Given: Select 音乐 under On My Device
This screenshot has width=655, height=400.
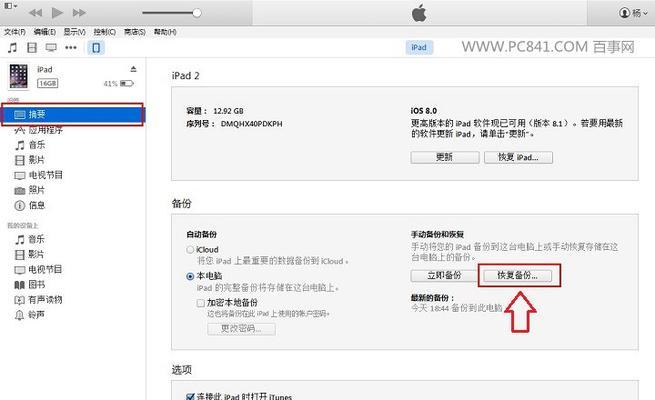Looking at the screenshot, I should tap(37, 239).
